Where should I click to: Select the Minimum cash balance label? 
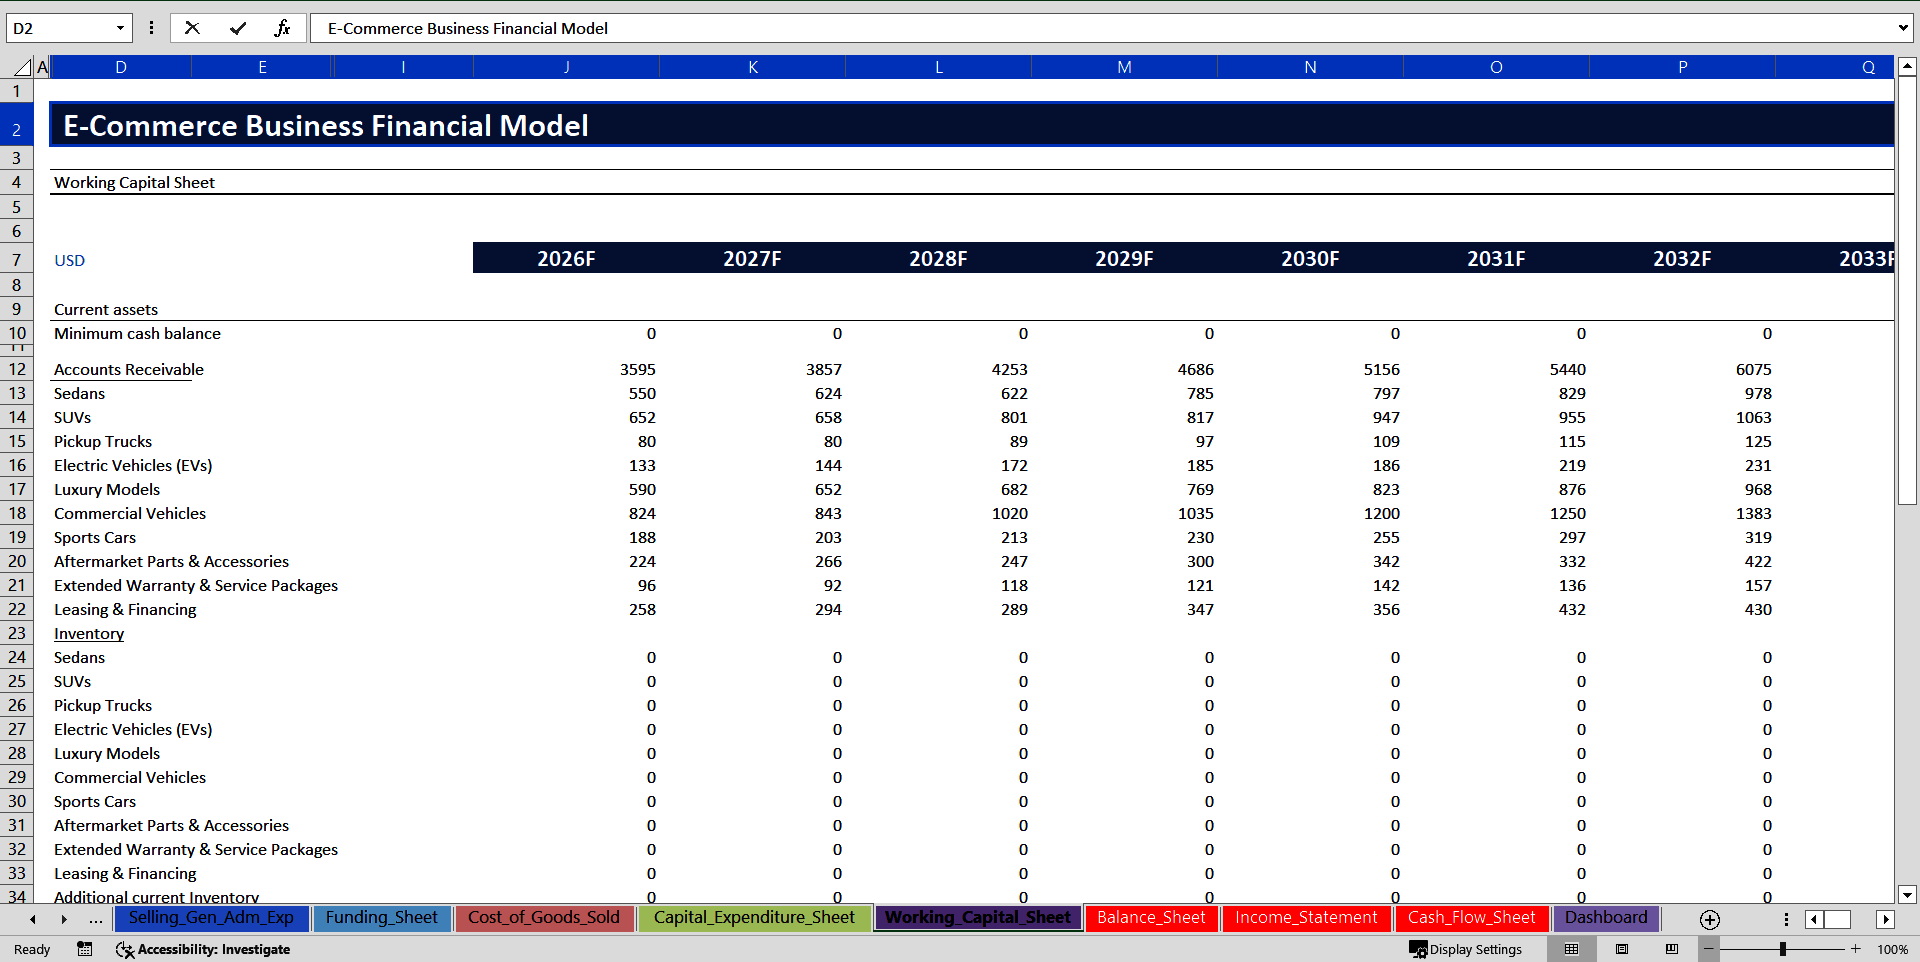[137, 333]
